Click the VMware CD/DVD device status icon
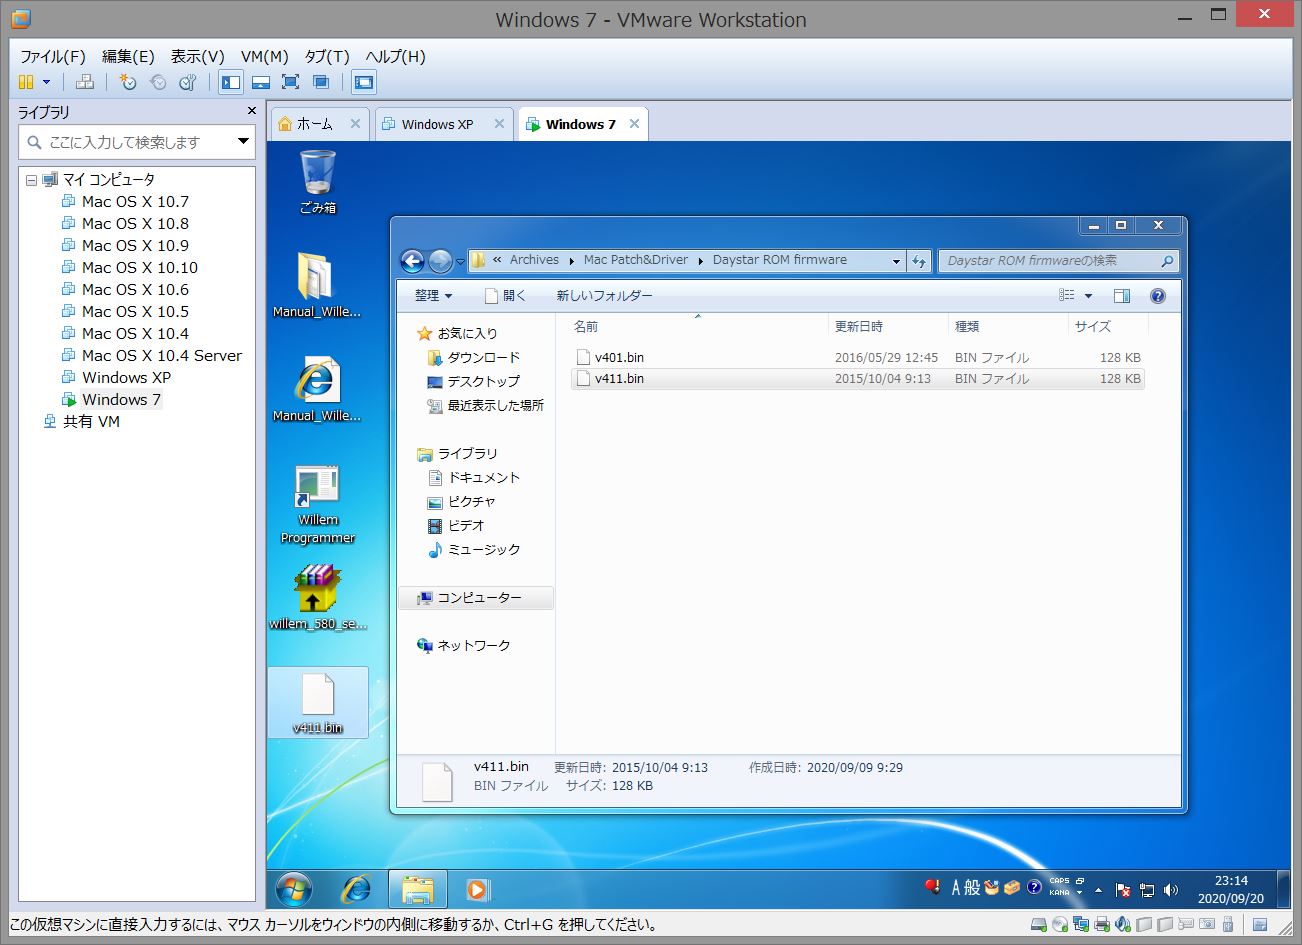 tap(1060, 924)
